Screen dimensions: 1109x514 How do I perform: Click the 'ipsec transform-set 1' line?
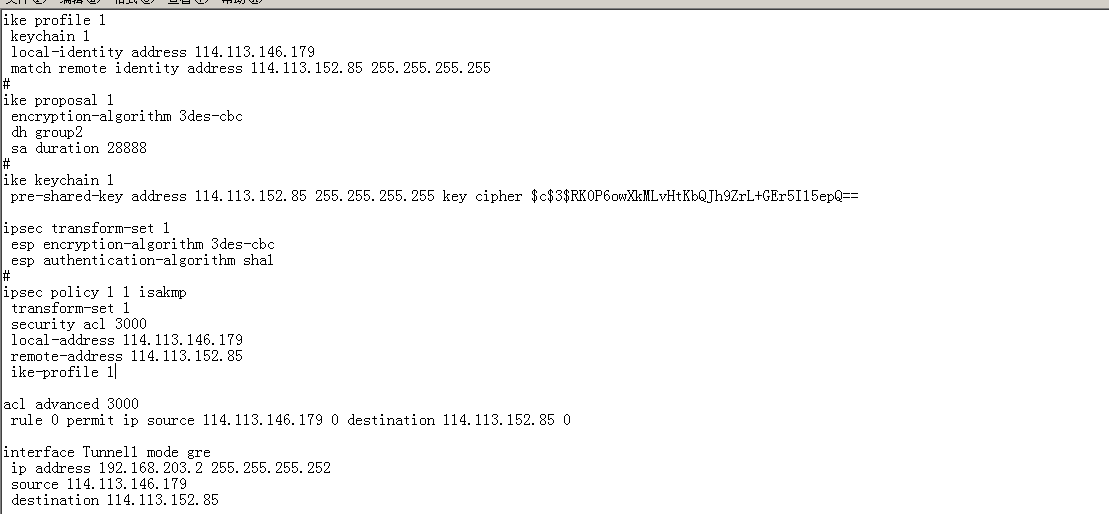86,229
